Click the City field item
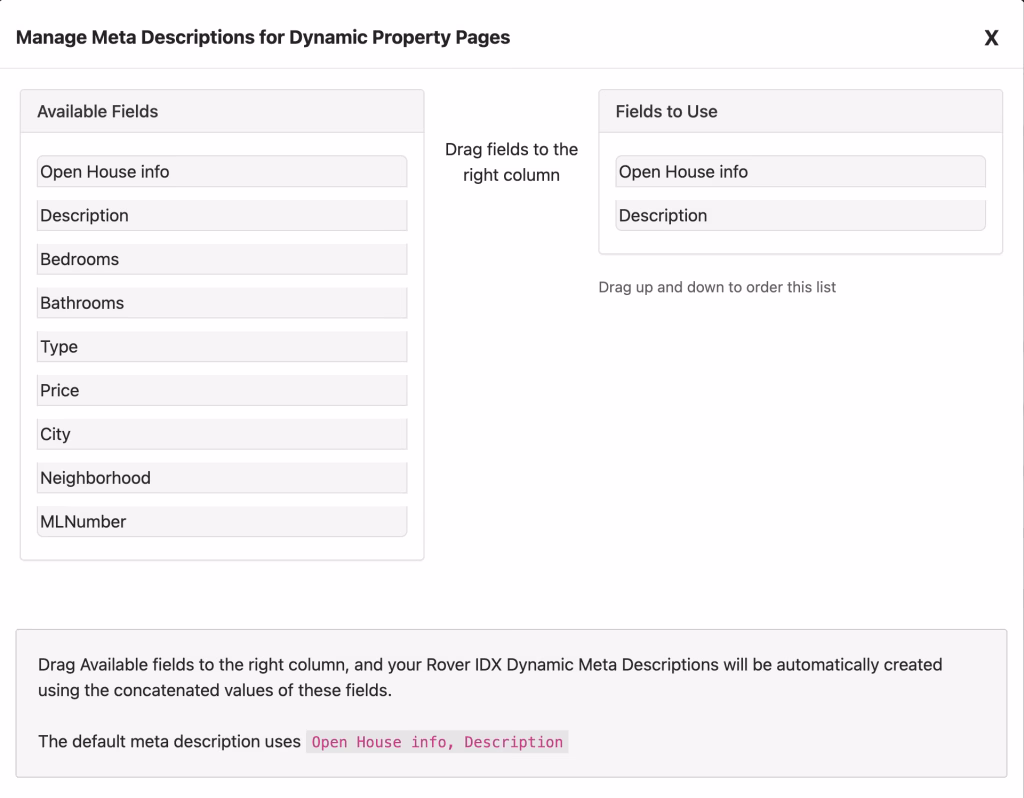The height and width of the screenshot is (798, 1024). coord(222,434)
